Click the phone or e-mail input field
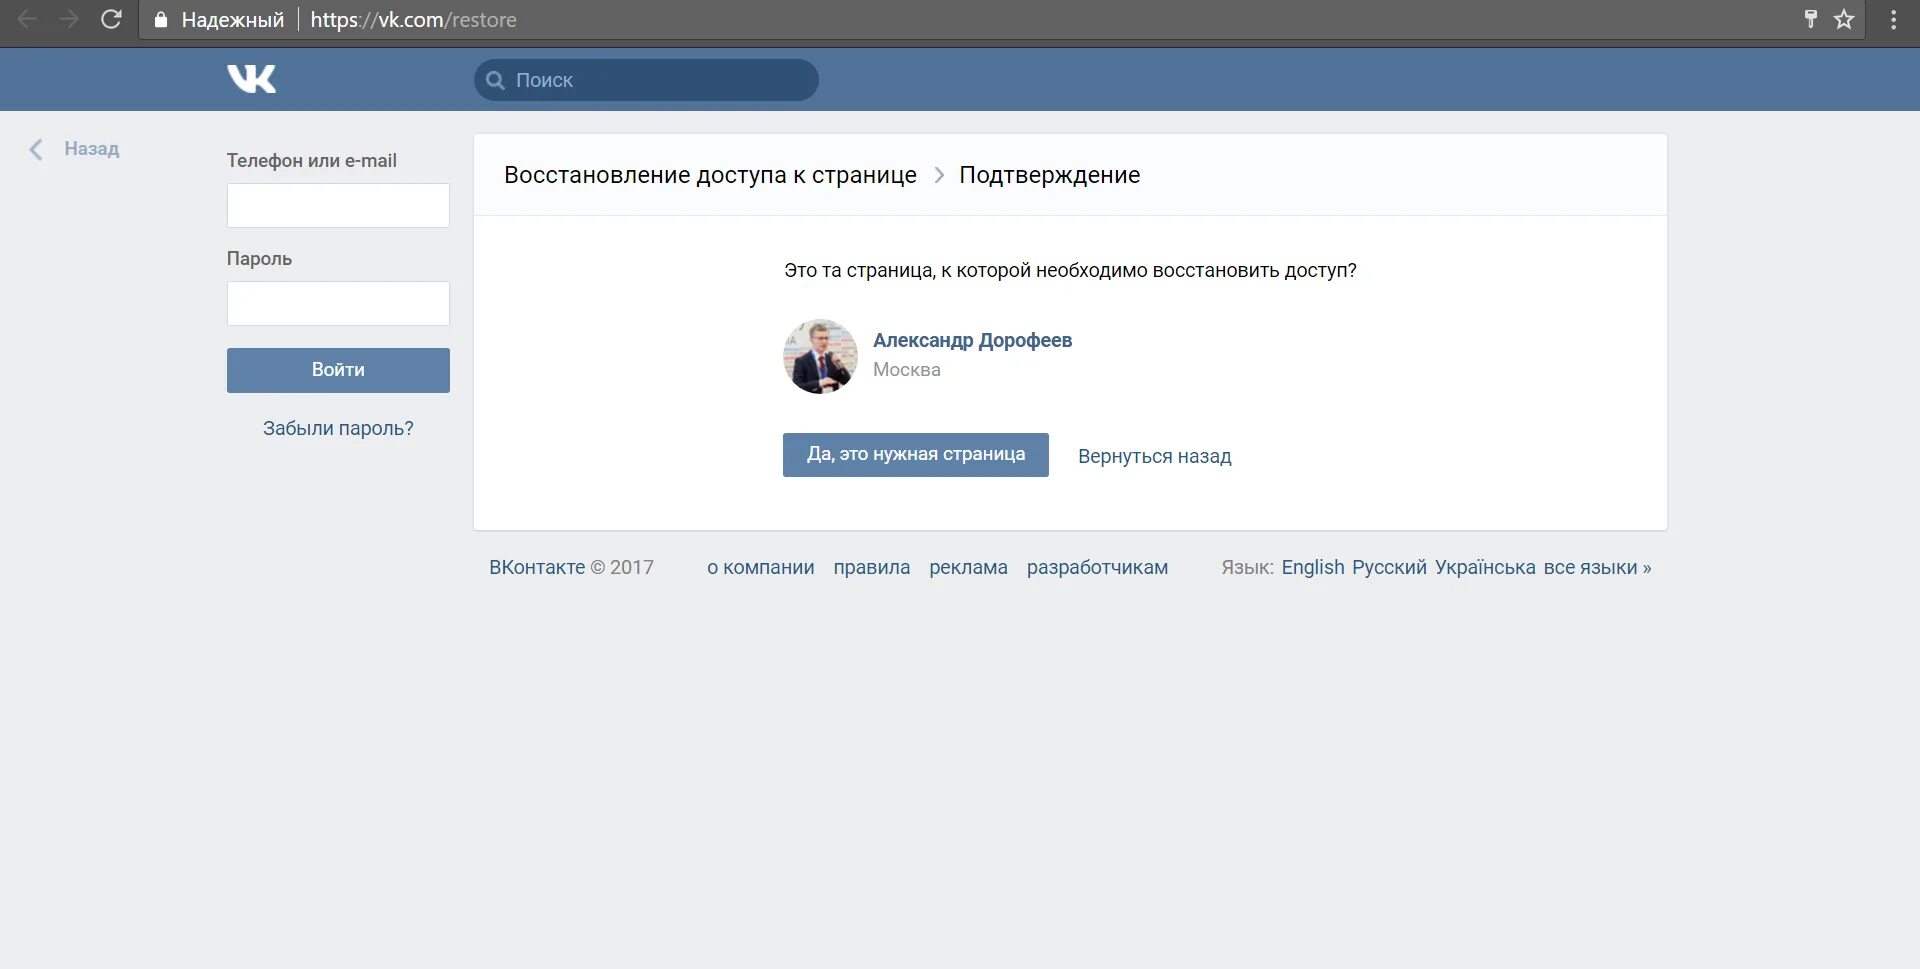Screen dimensions: 1920x969 coord(337,205)
